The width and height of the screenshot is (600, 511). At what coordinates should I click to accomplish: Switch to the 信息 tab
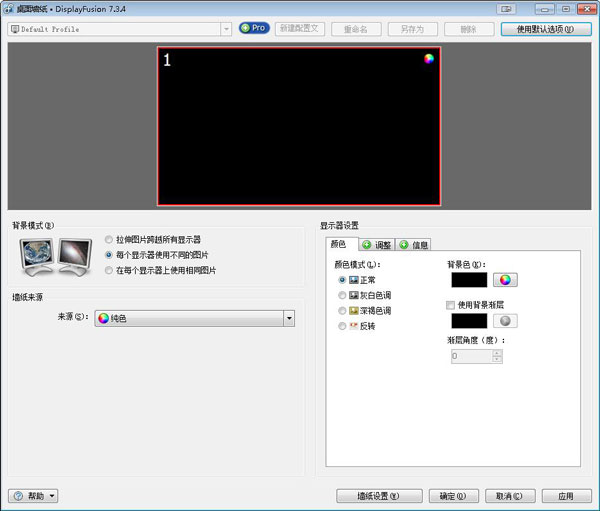pos(414,245)
